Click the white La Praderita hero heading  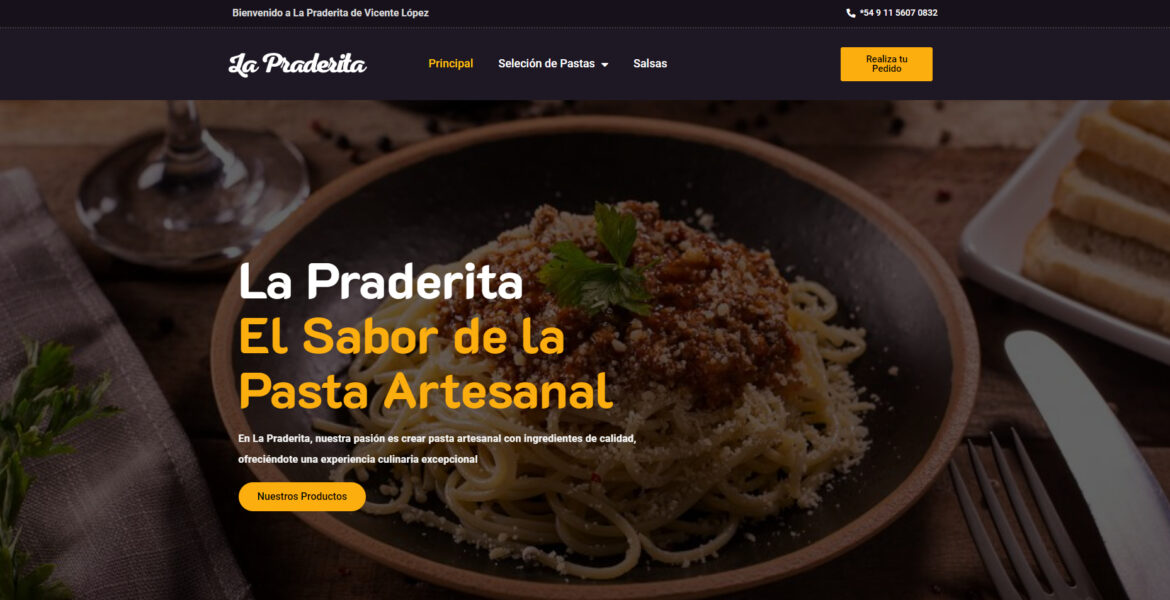point(381,281)
